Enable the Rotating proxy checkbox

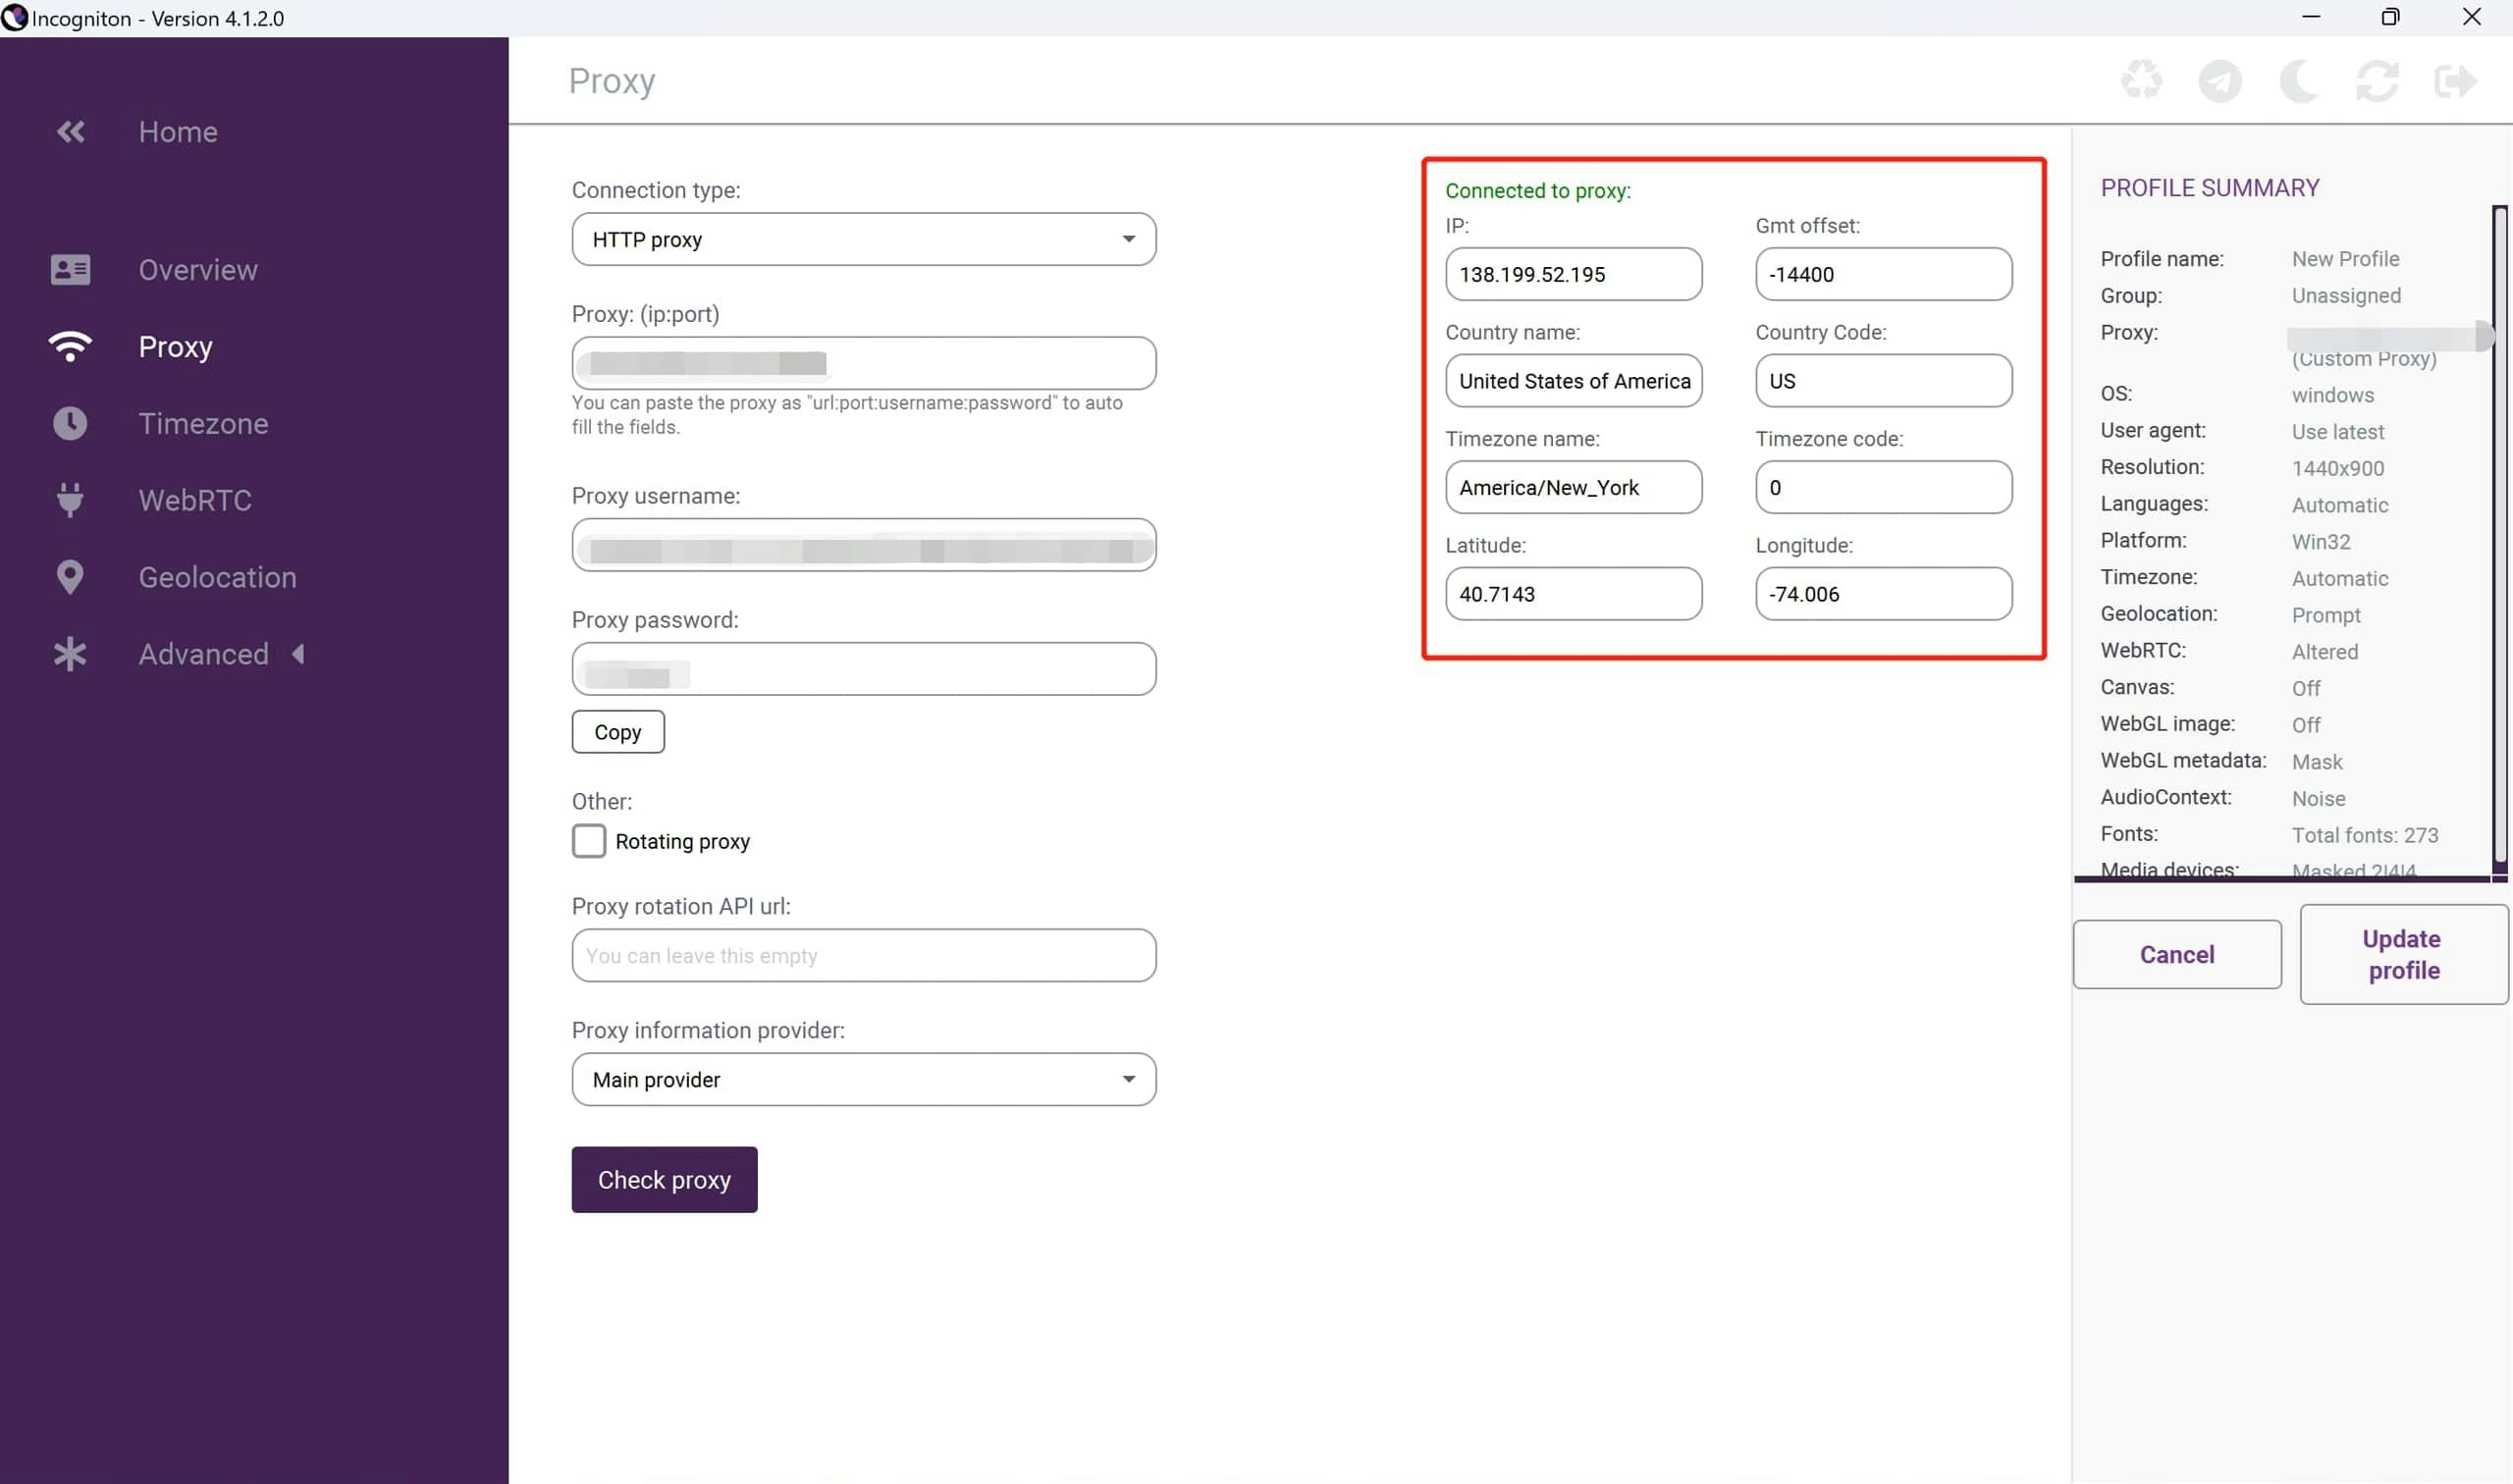589,841
